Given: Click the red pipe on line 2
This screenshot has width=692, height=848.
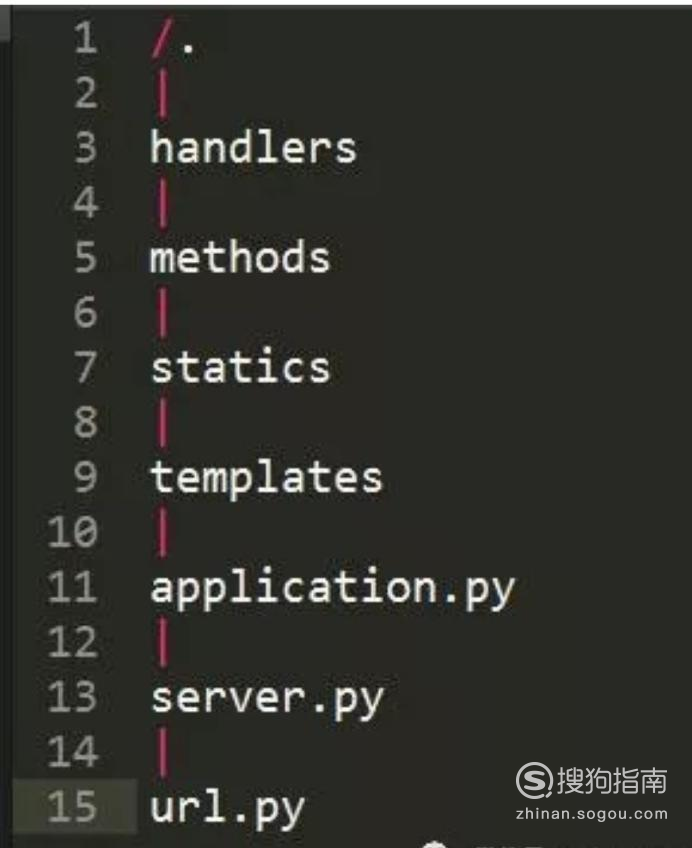Looking at the screenshot, I should point(163,93).
